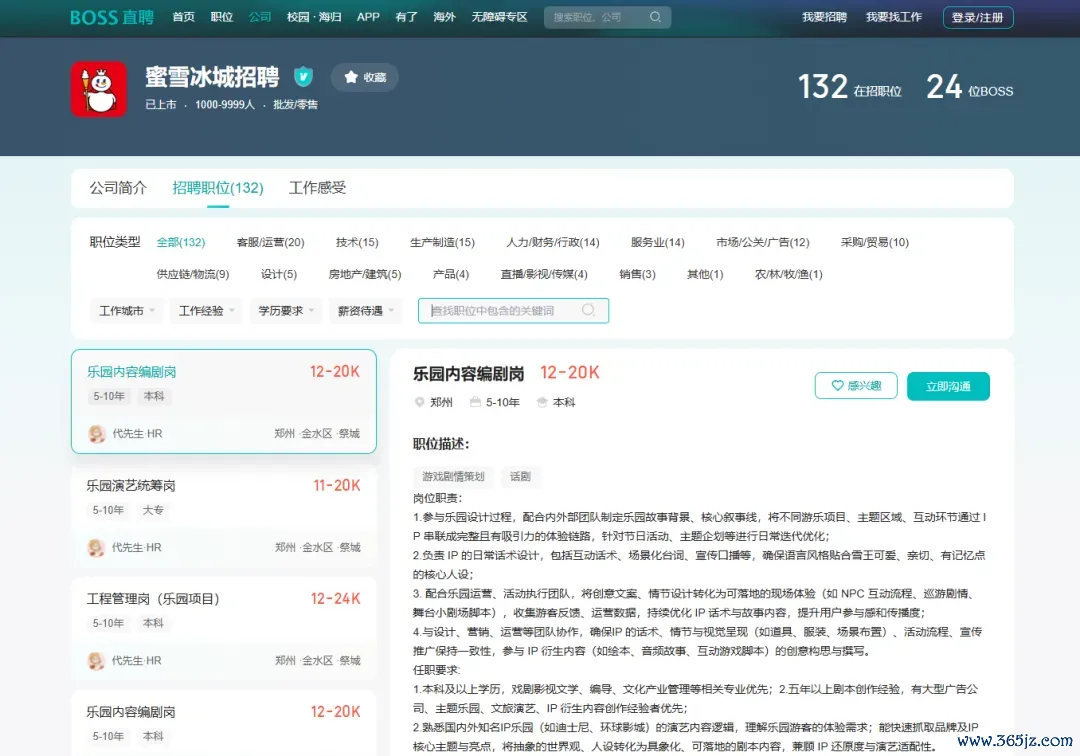Click the 收藏 star button
This screenshot has height=756, width=1080.
(365, 77)
